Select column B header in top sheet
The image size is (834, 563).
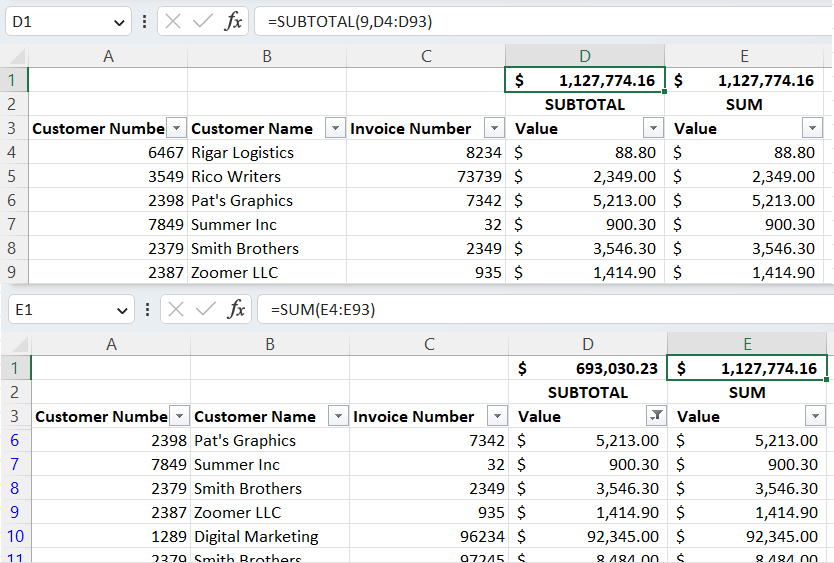[x=267, y=56]
